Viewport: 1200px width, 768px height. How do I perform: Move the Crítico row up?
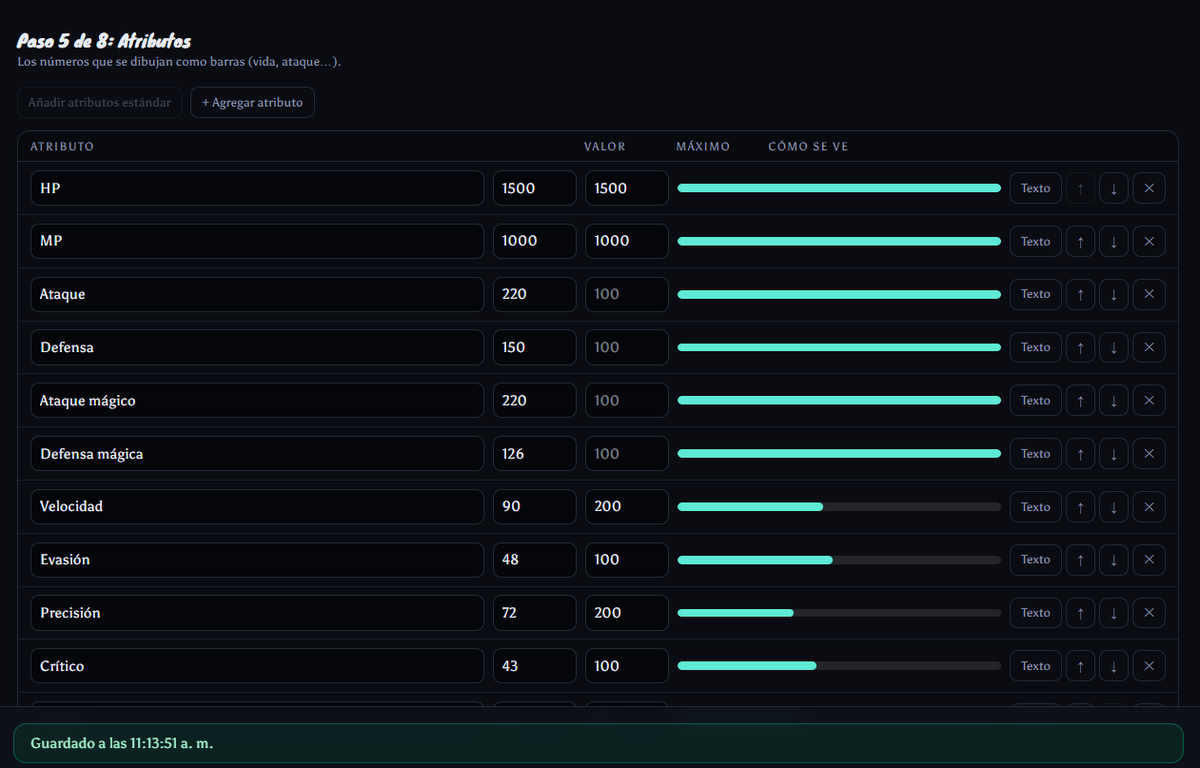point(1080,666)
